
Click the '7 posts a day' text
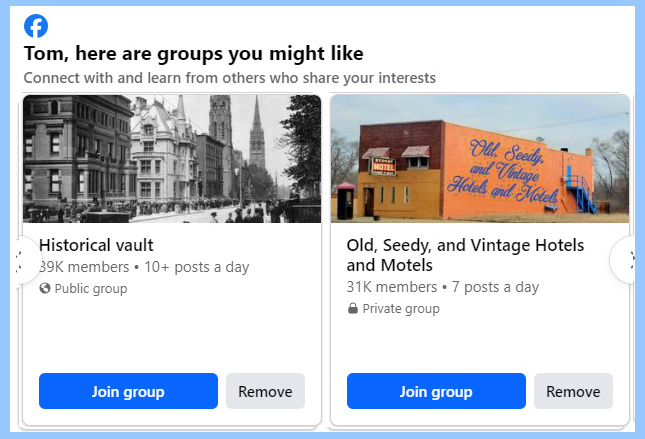[495, 287]
